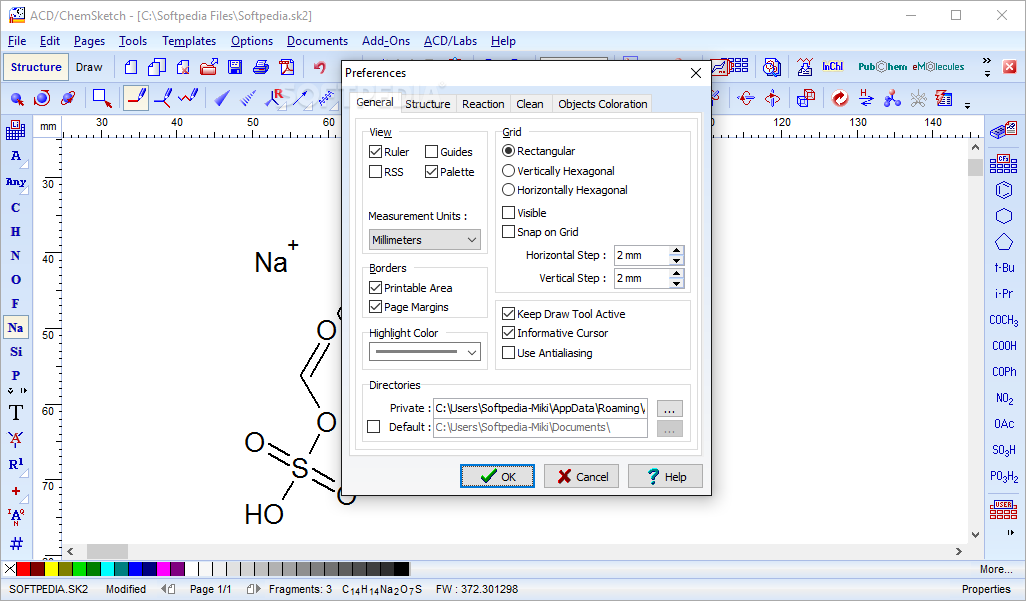
Task: Open Properties in the status bar
Action: click(x=986, y=589)
